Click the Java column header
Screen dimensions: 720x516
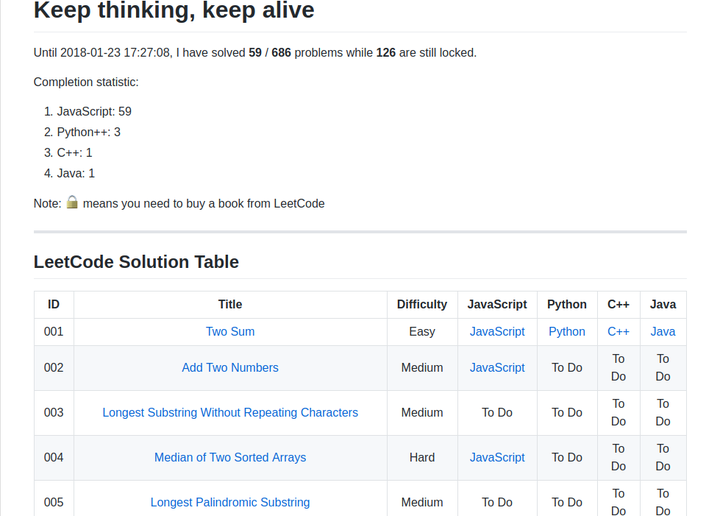[663, 304]
